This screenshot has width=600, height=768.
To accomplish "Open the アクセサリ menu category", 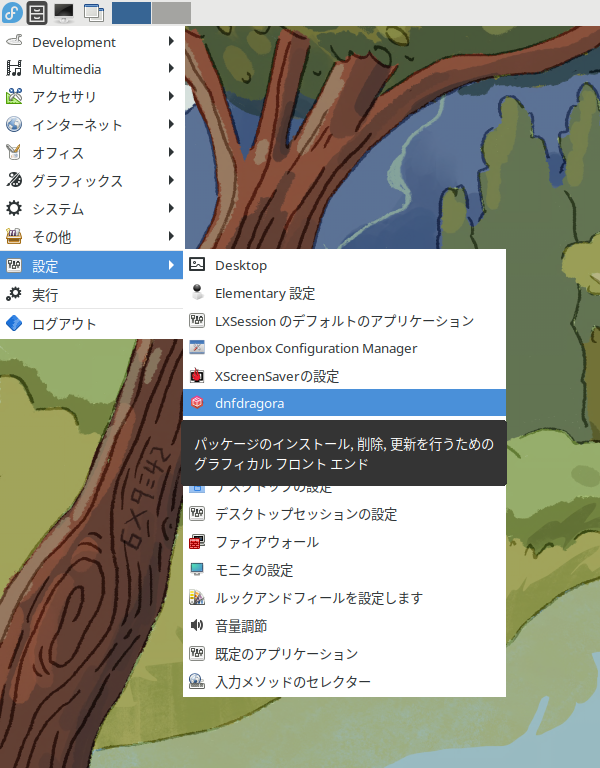I will pos(92,97).
